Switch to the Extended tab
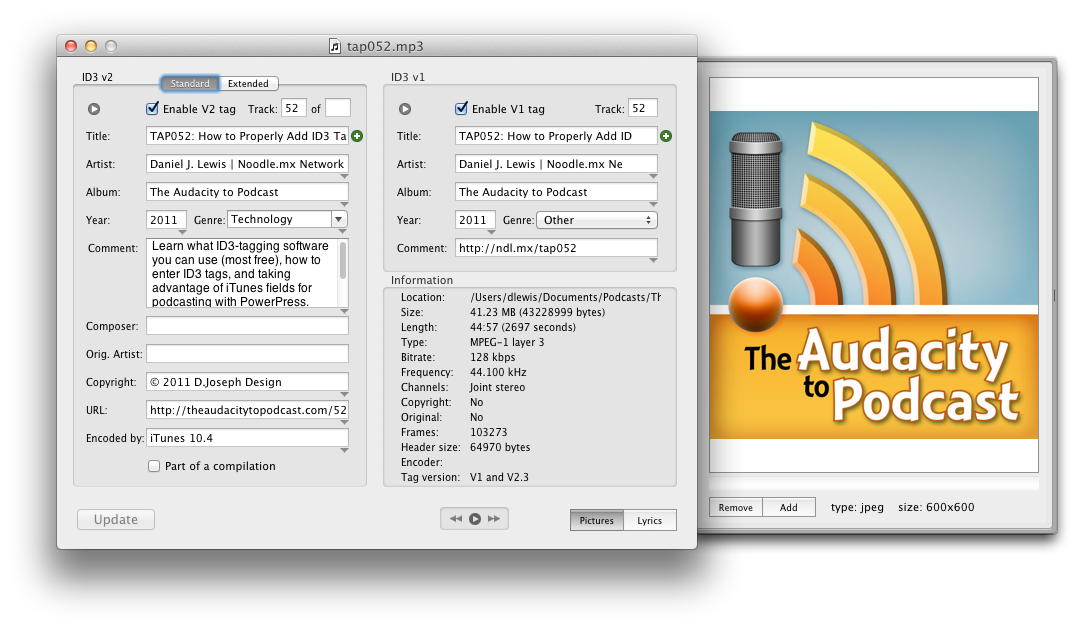The height and width of the screenshot is (628, 1073). click(248, 84)
